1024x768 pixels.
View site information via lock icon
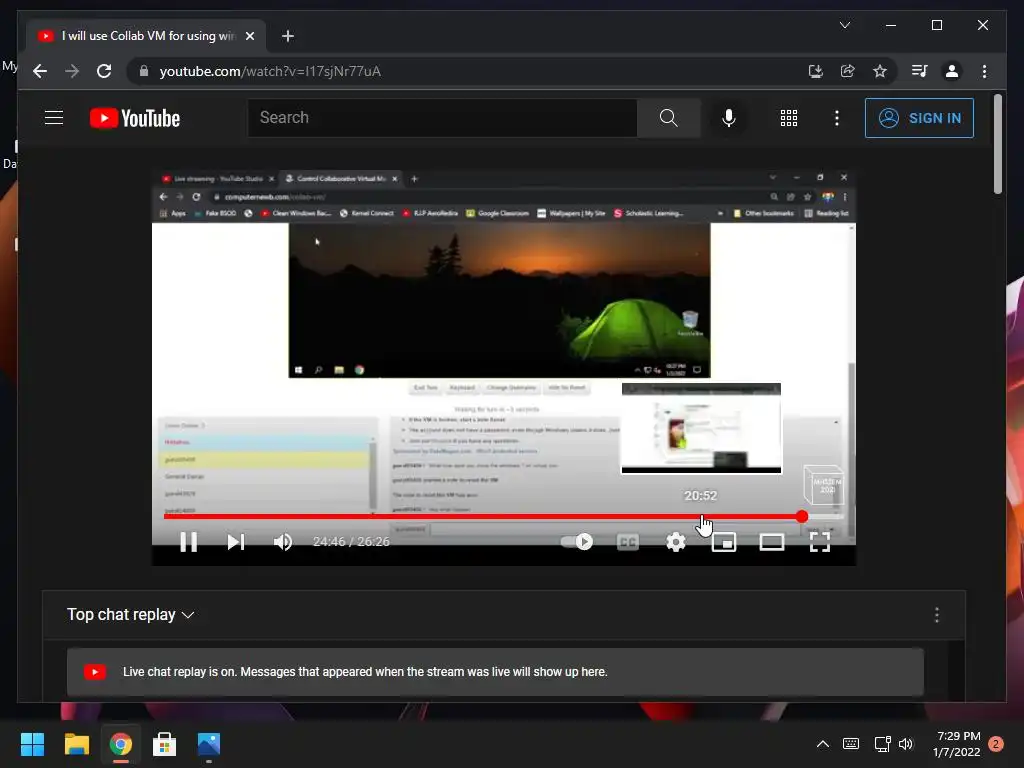[144, 71]
